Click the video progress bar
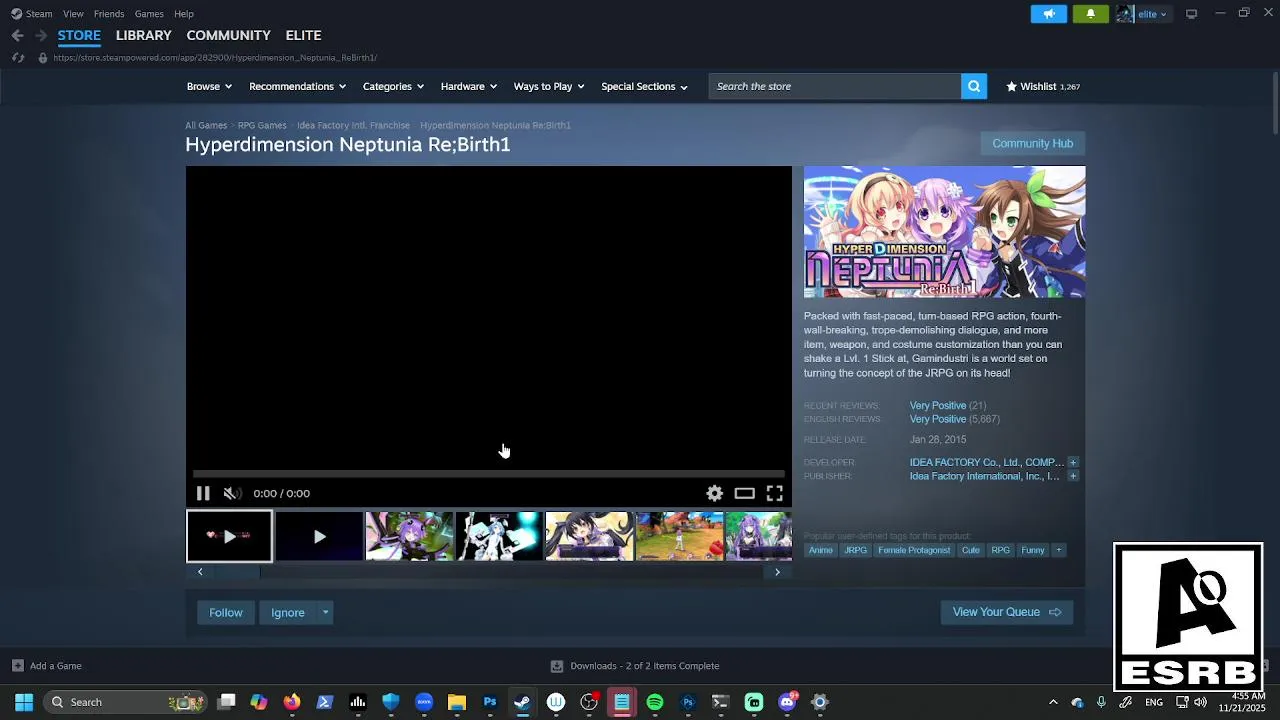The width and height of the screenshot is (1280, 720). (x=488, y=474)
